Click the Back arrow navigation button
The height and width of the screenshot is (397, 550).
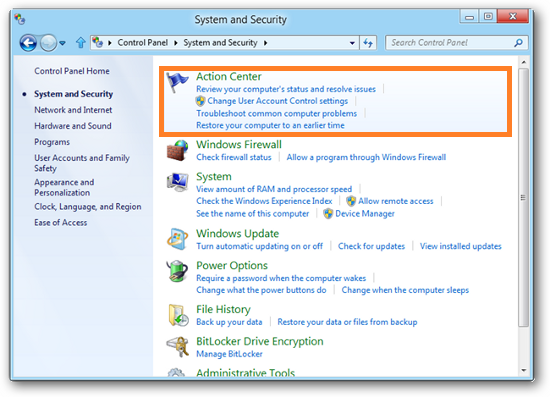pos(28,43)
